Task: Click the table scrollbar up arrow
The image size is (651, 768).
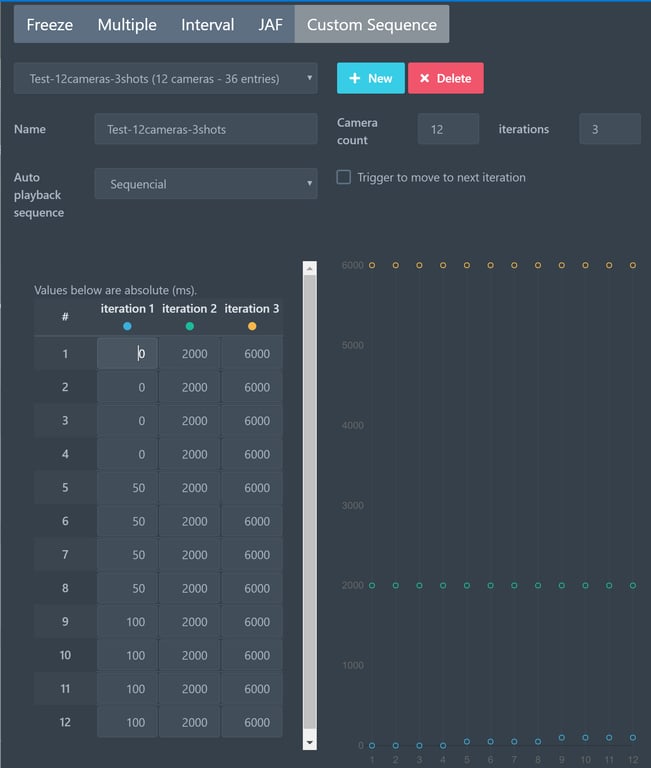Action: [310, 268]
